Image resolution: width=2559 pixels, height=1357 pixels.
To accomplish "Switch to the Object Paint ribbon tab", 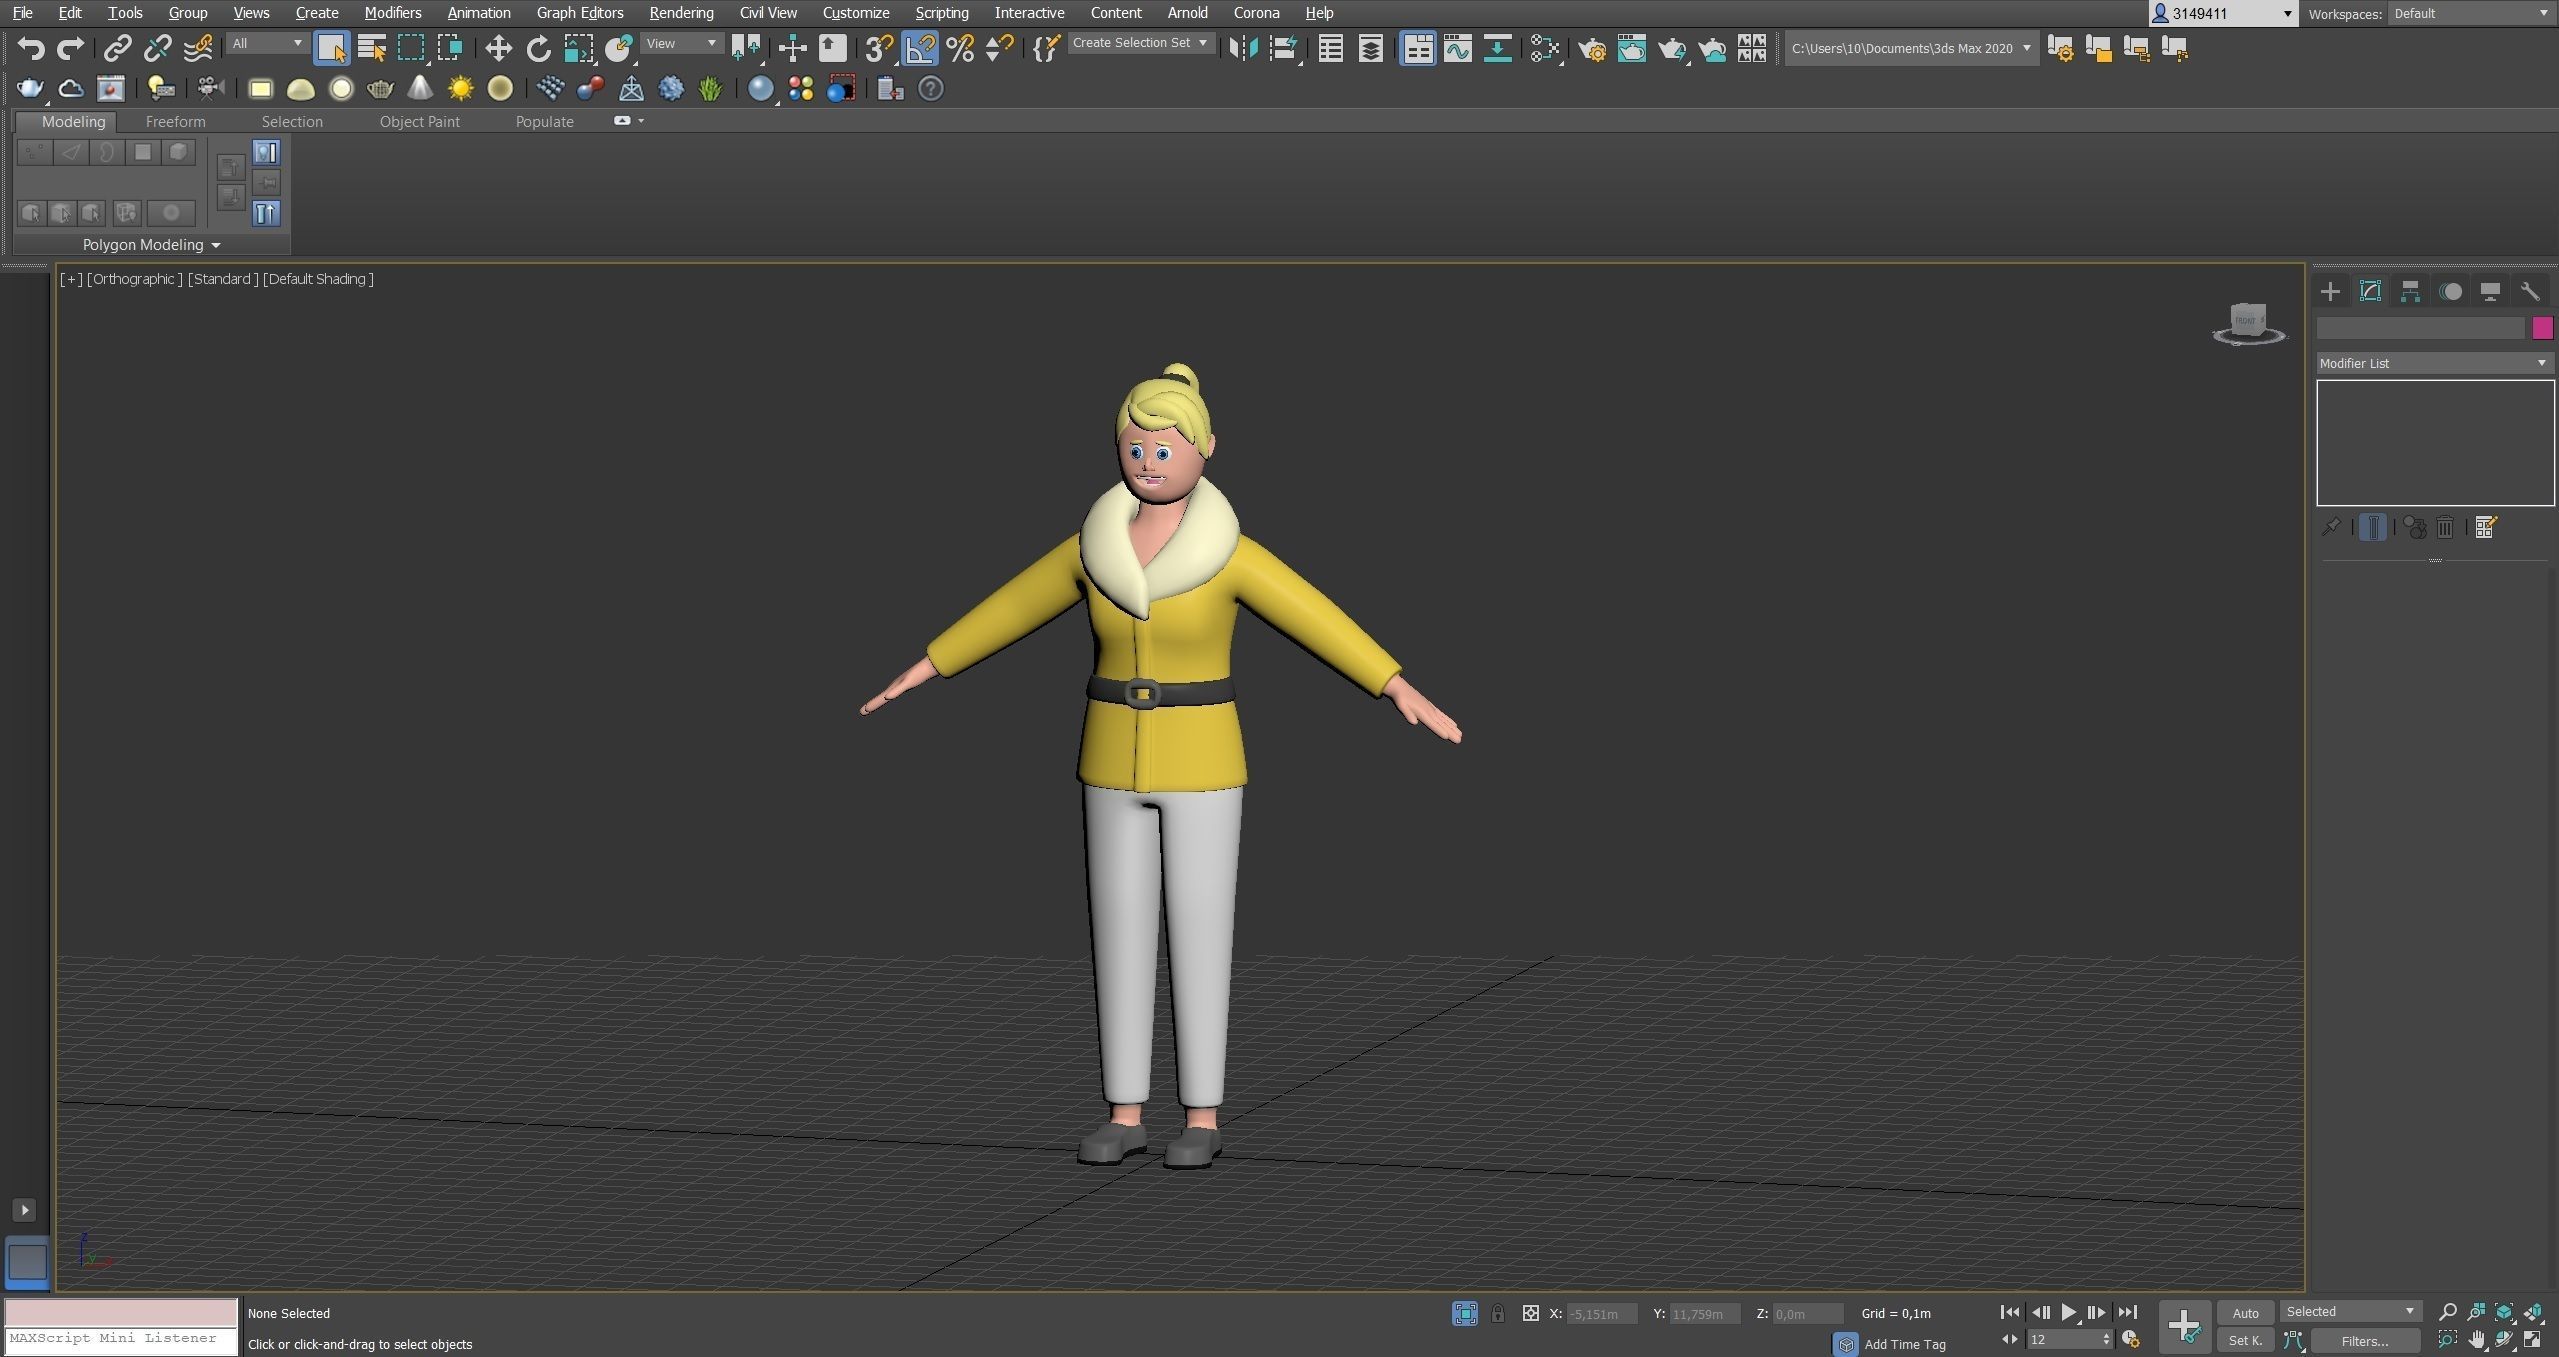I will tap(420, 121).
